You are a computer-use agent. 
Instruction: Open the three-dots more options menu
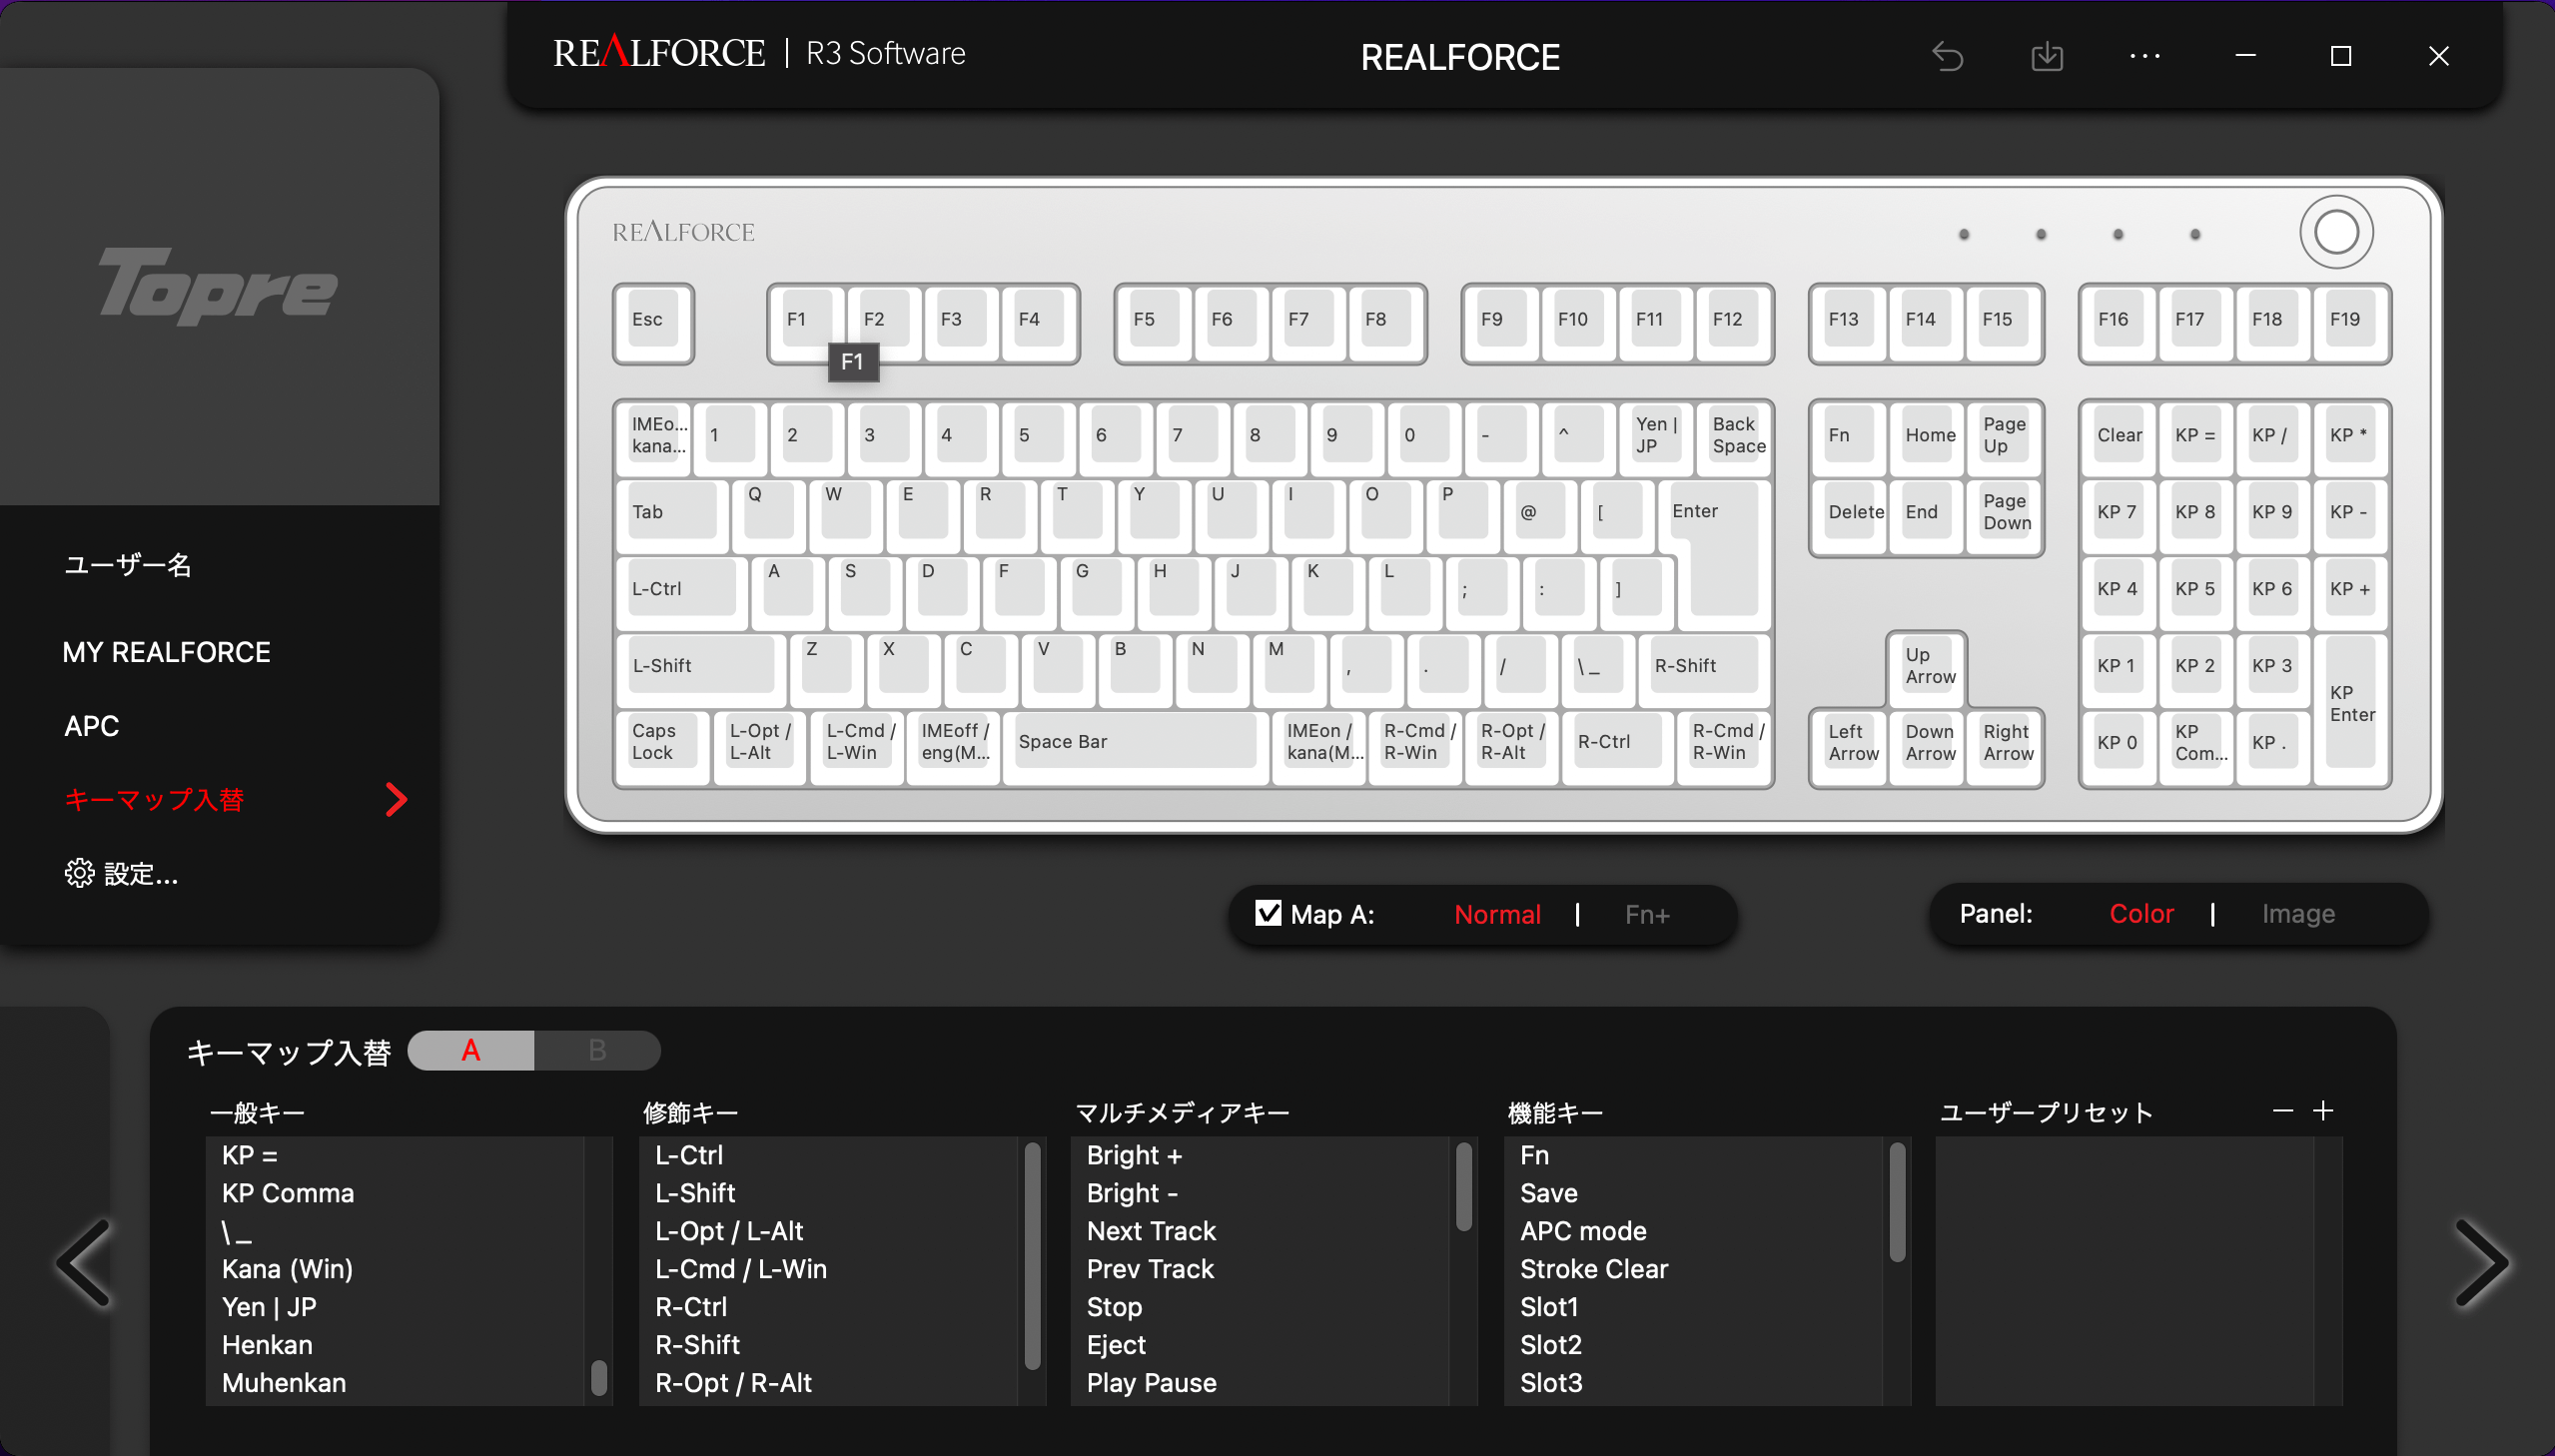tap(2145, 56)
